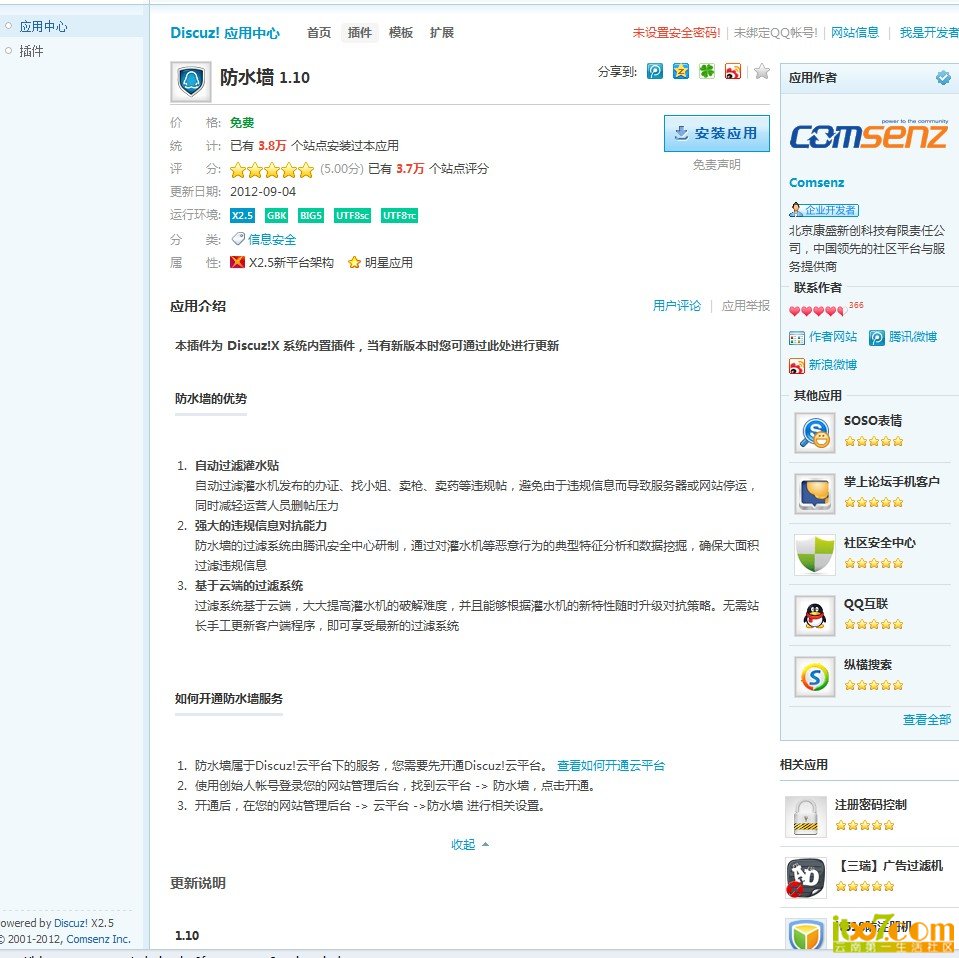Switch to the 插件 tab
This screenshot has height=958, width=959.
pyautogui.click(x=360, y=32)
